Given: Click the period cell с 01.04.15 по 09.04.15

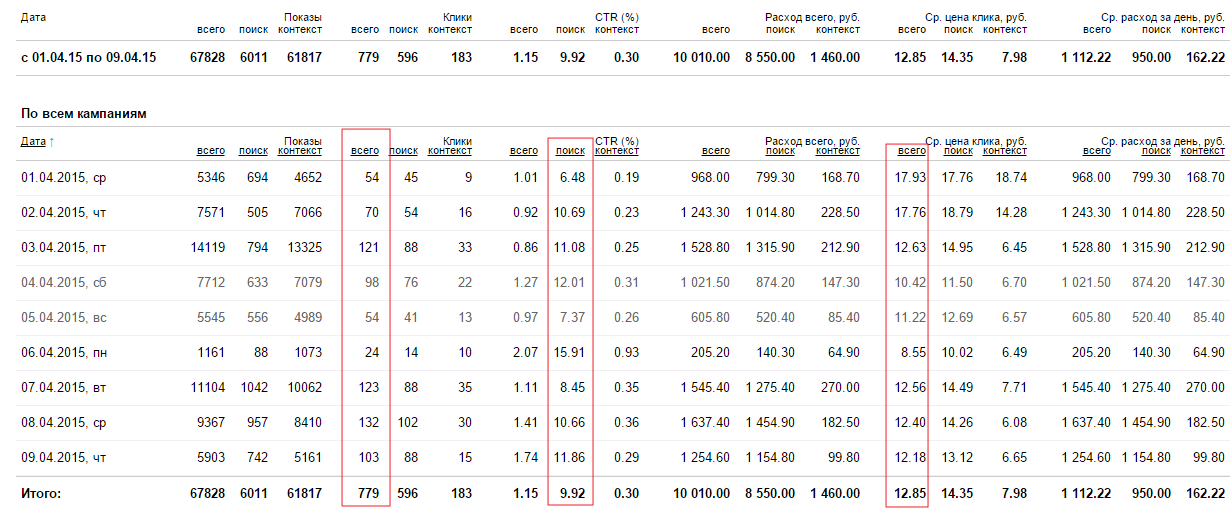Looking at the screenshot, I should 88,58.
